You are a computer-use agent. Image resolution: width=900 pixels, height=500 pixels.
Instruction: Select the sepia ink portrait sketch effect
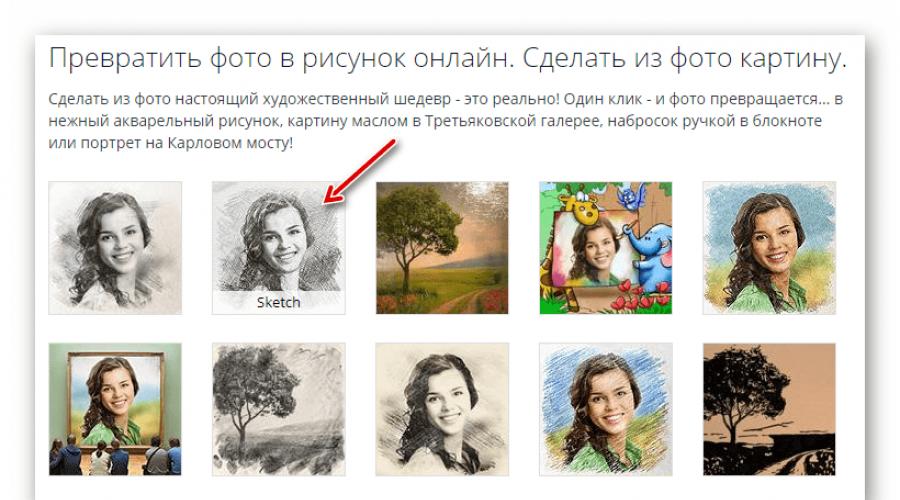442,409
